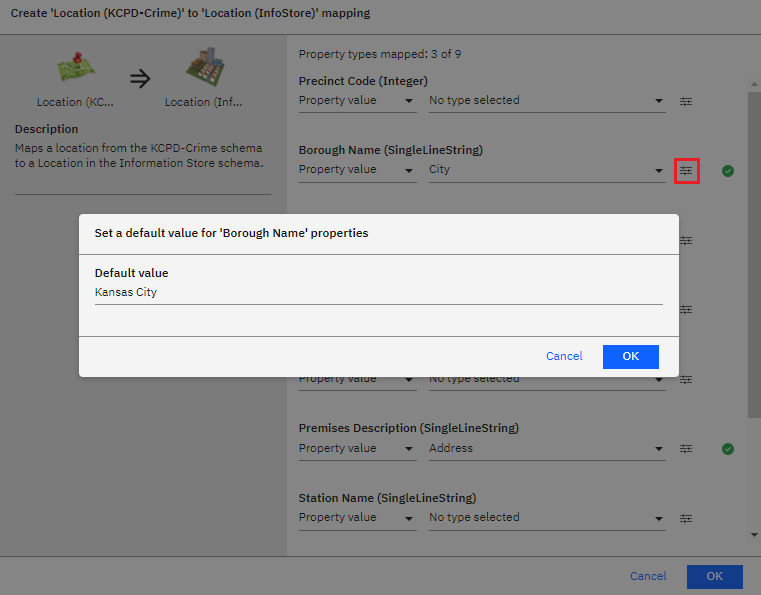Open default value settings for Station Name

point(686,518)
